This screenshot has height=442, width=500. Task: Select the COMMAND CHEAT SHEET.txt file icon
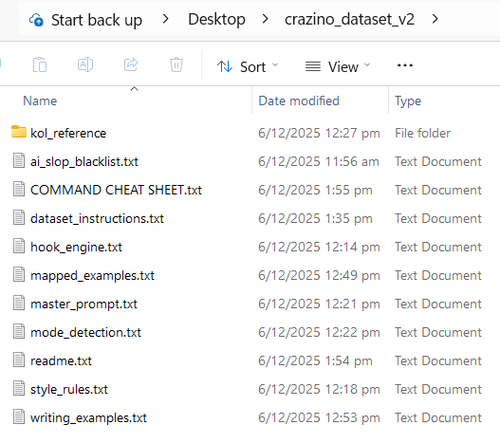click(x=19, y=189)
